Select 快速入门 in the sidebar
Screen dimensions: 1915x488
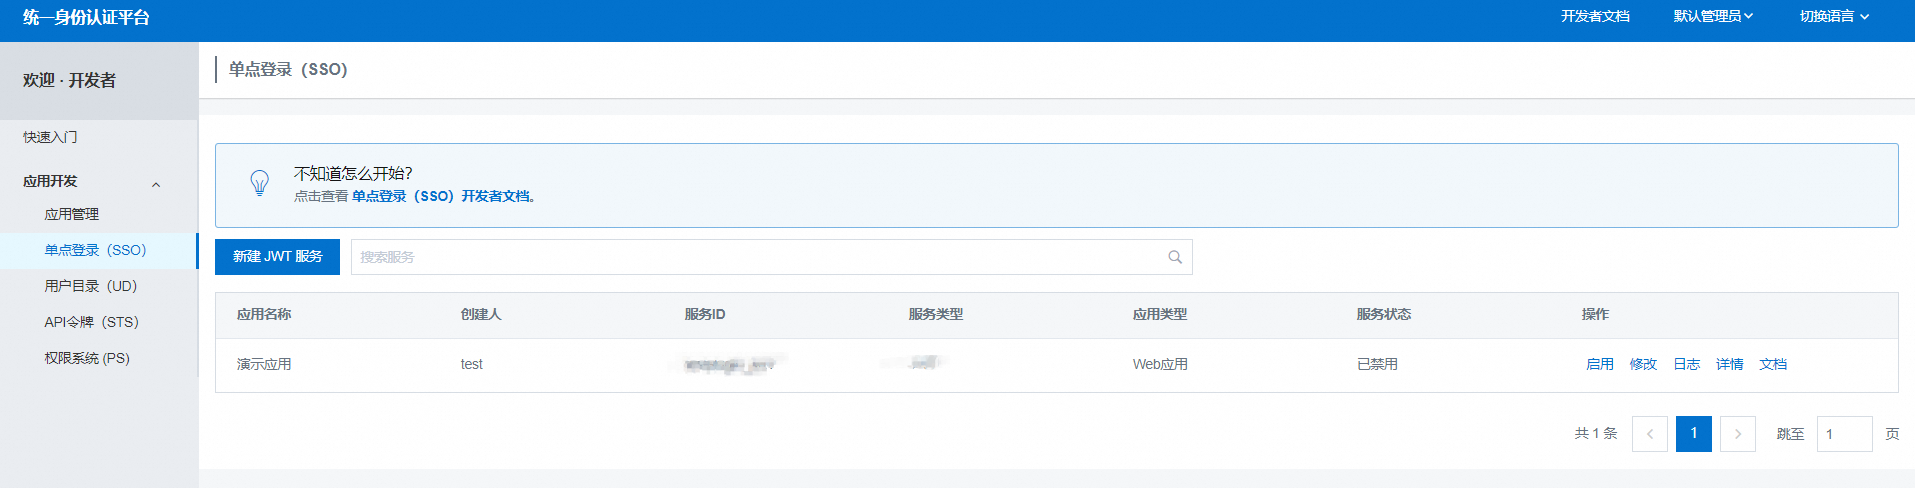click(x=50, y=137)
